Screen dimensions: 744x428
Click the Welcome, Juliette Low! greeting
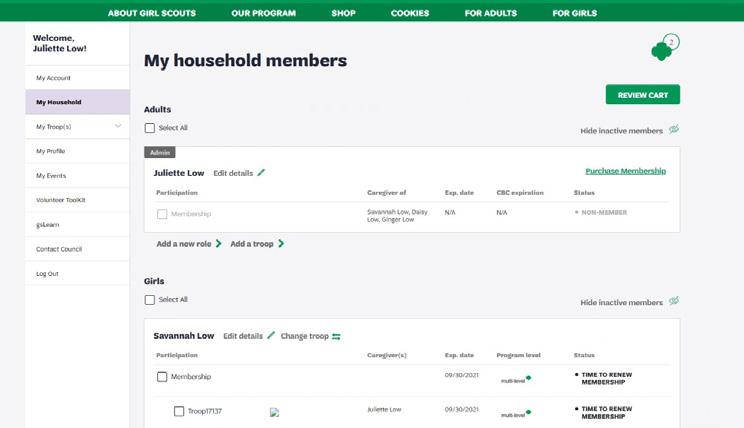pos(60,43)
